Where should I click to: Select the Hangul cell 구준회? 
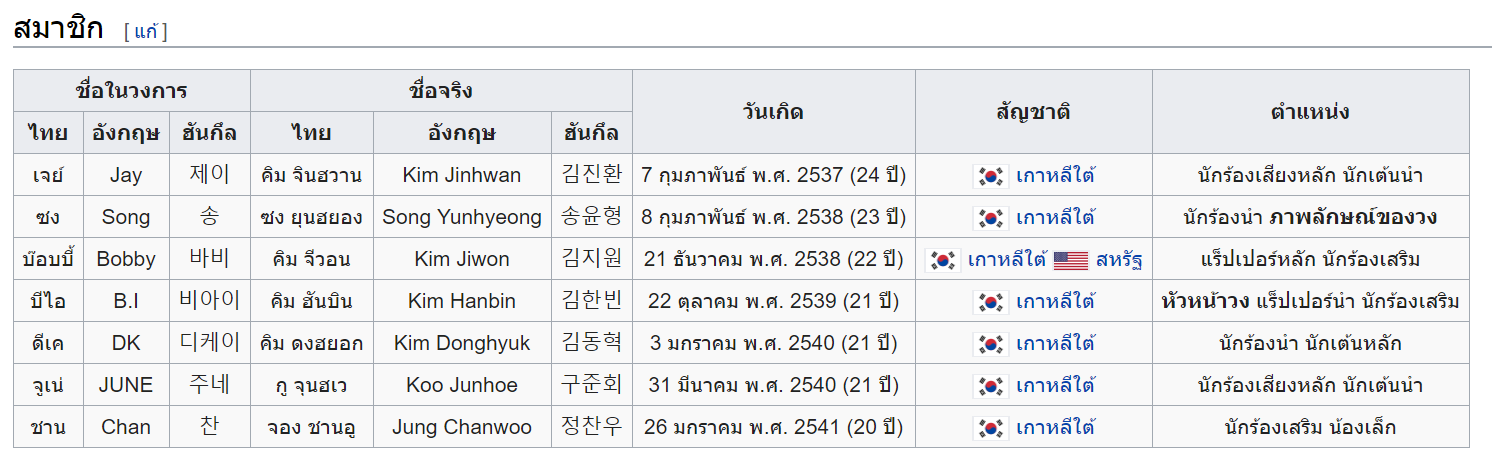pyautogui.click(x=592, y=385)
